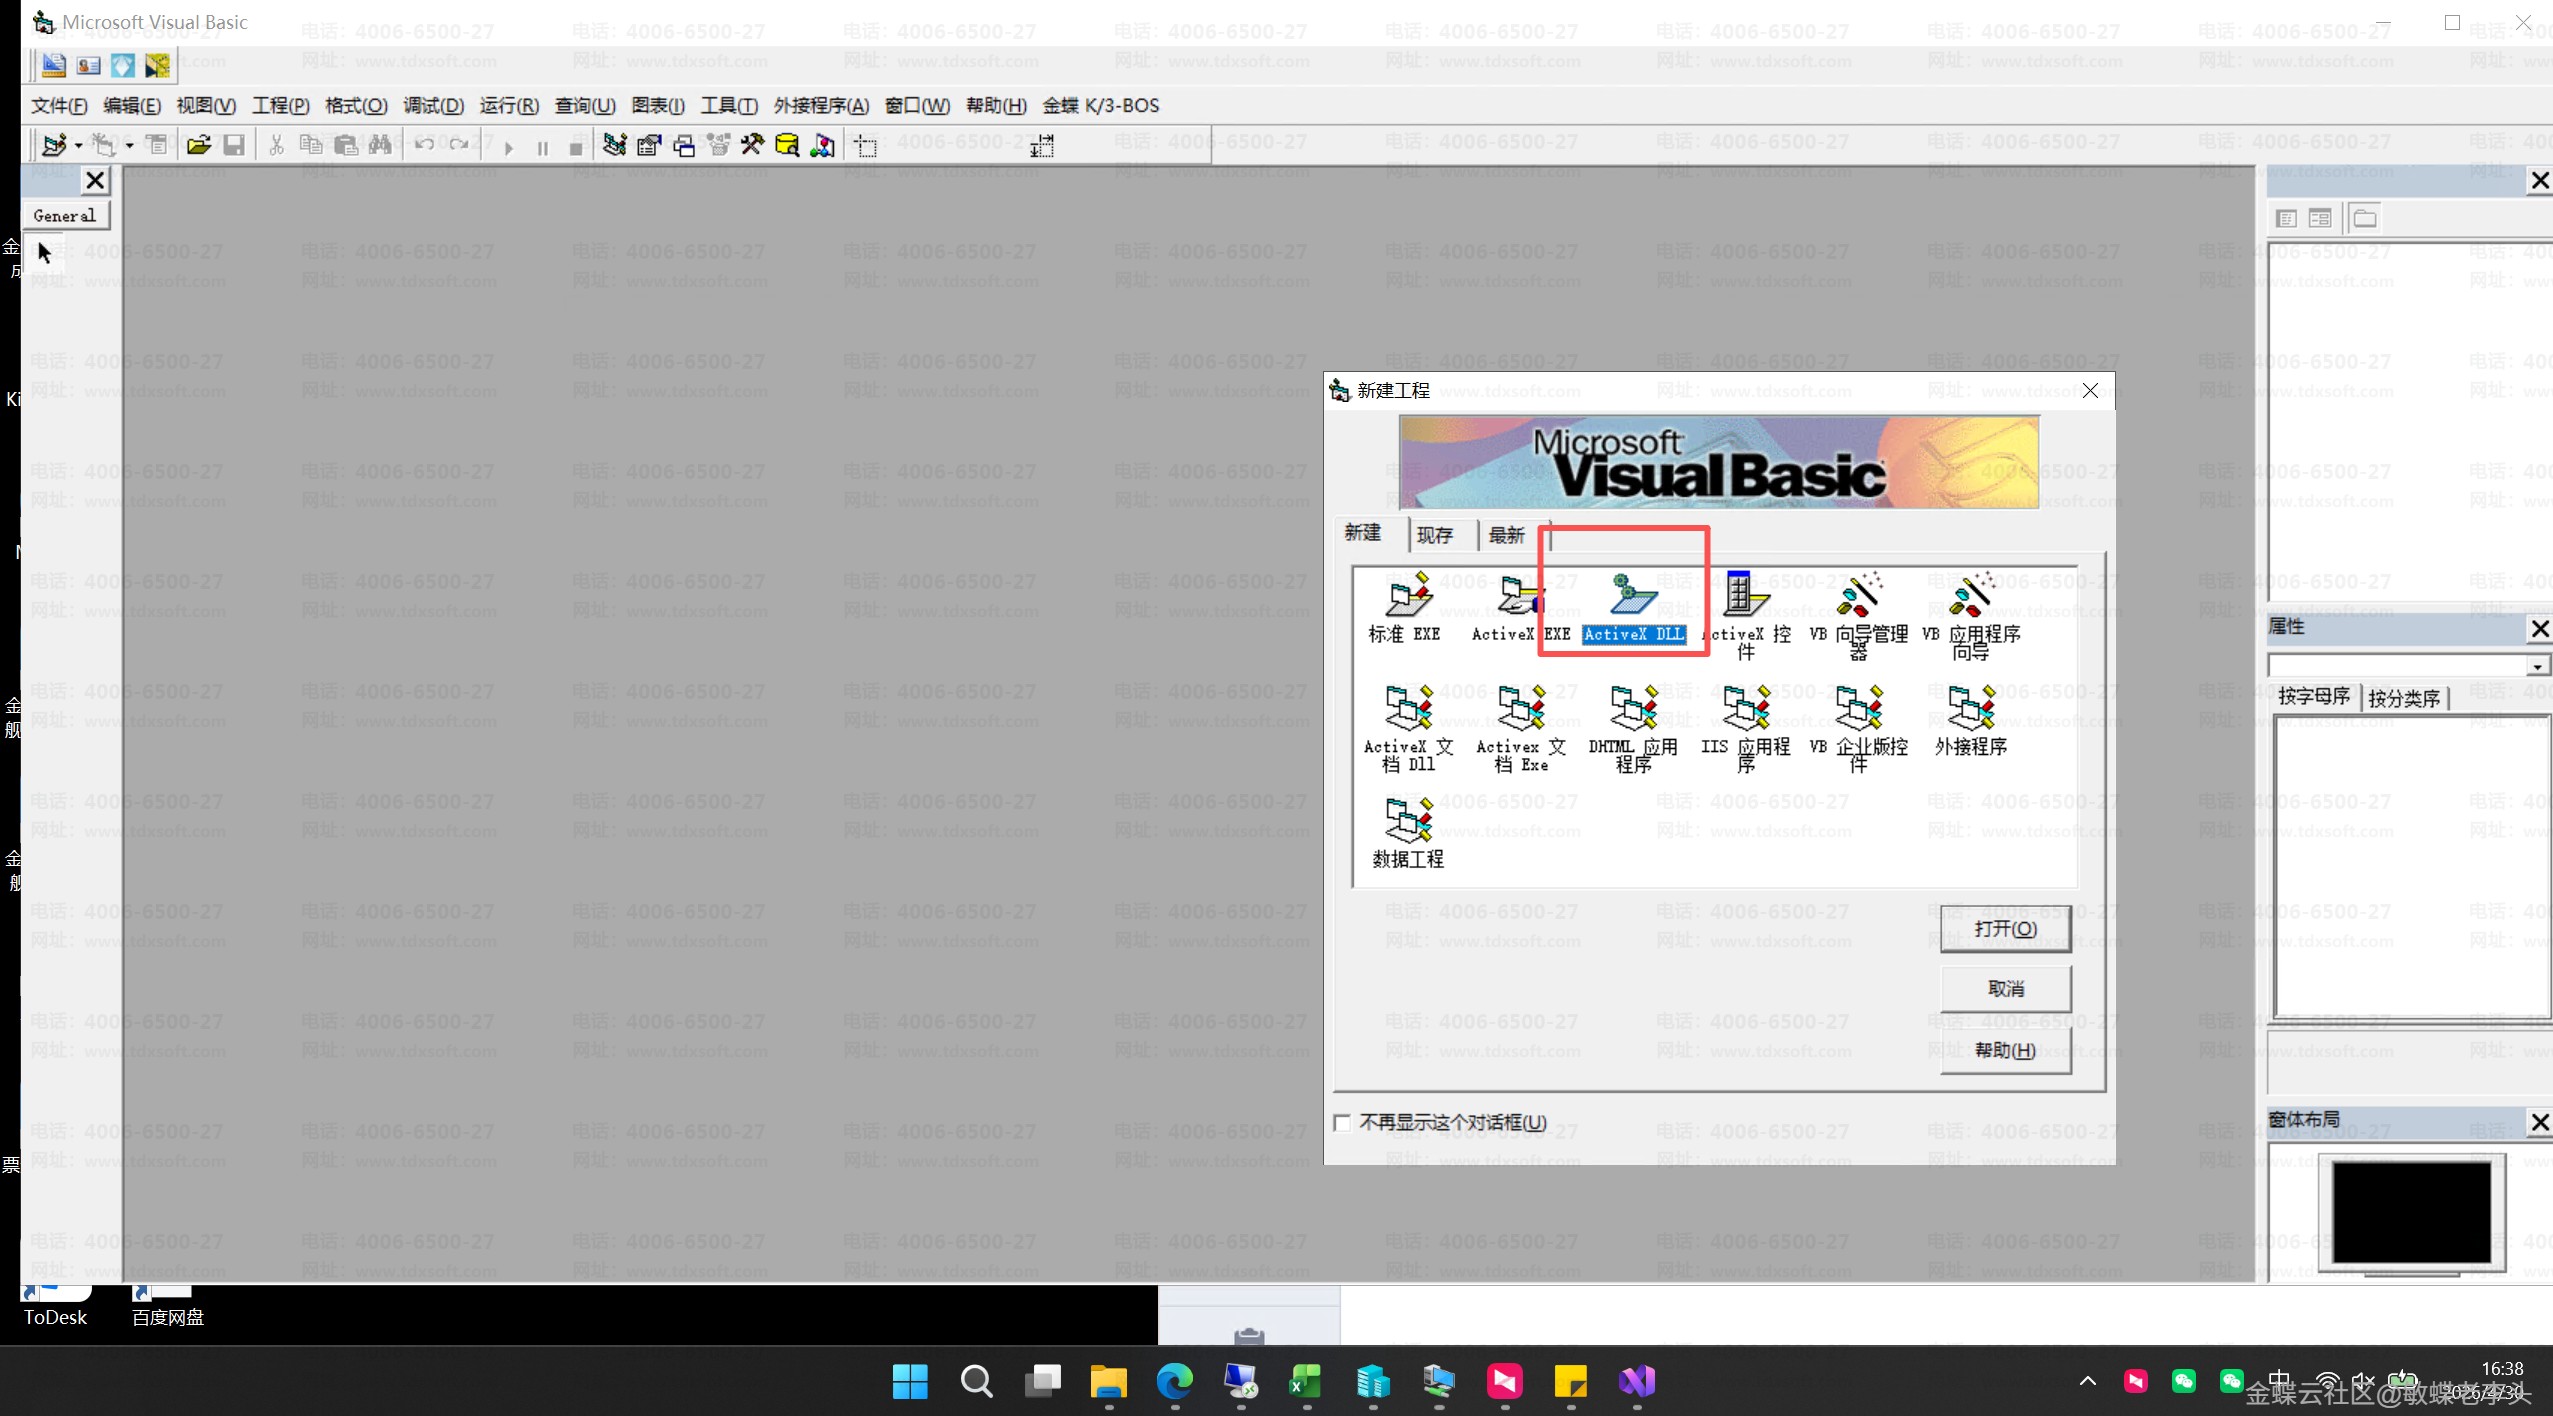Image resolution: width=2553 pixels, height=1416 pixels.
Task: Select the General toolbox tab
Action: point(65,215)
